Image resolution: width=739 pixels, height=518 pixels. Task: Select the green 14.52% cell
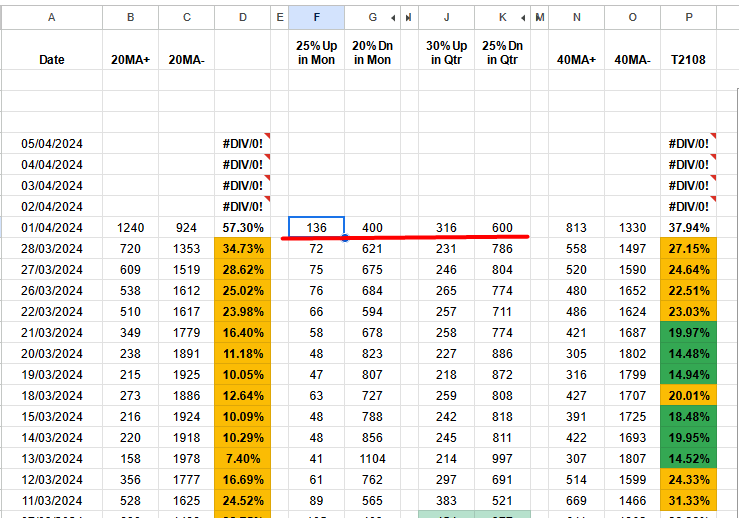tap(689, 459)
